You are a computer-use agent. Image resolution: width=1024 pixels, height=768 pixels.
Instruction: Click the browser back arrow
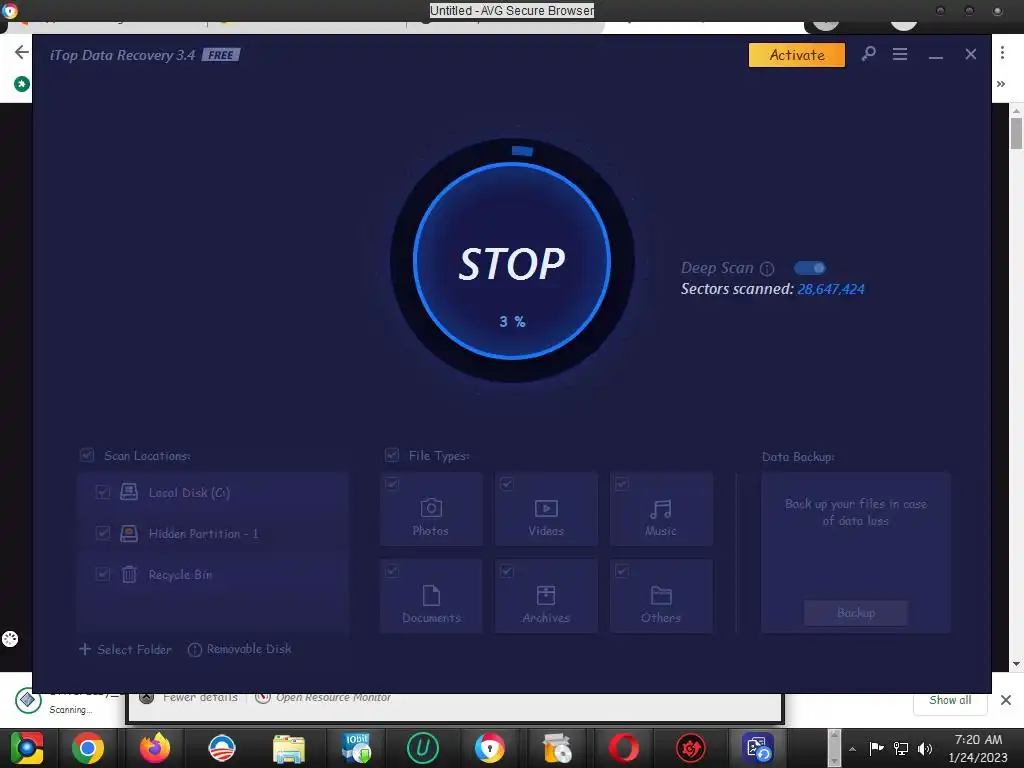(22, 52)
